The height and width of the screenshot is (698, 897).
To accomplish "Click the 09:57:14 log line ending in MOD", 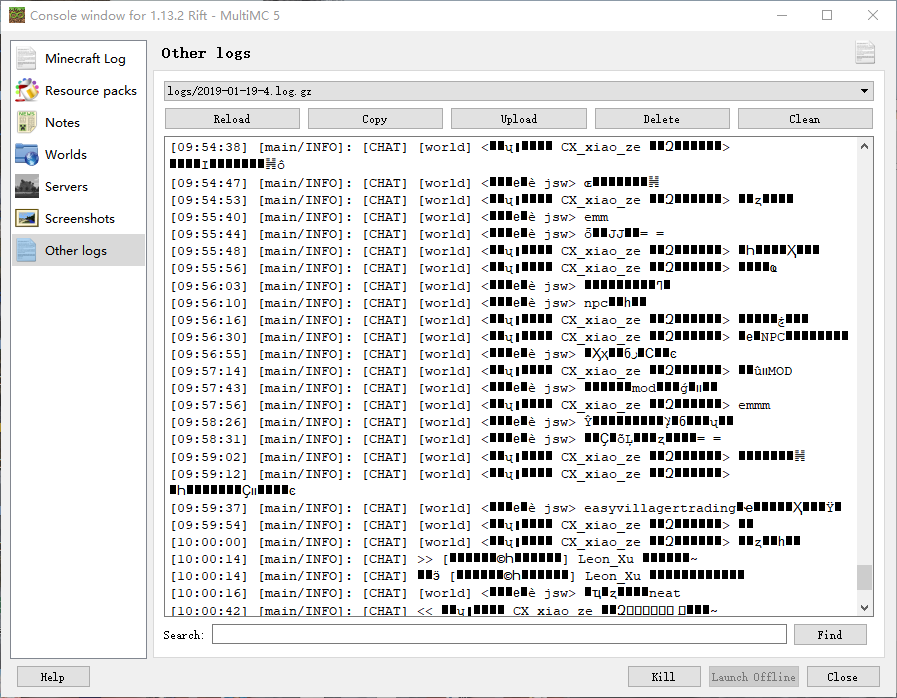I will click(481, 371).
